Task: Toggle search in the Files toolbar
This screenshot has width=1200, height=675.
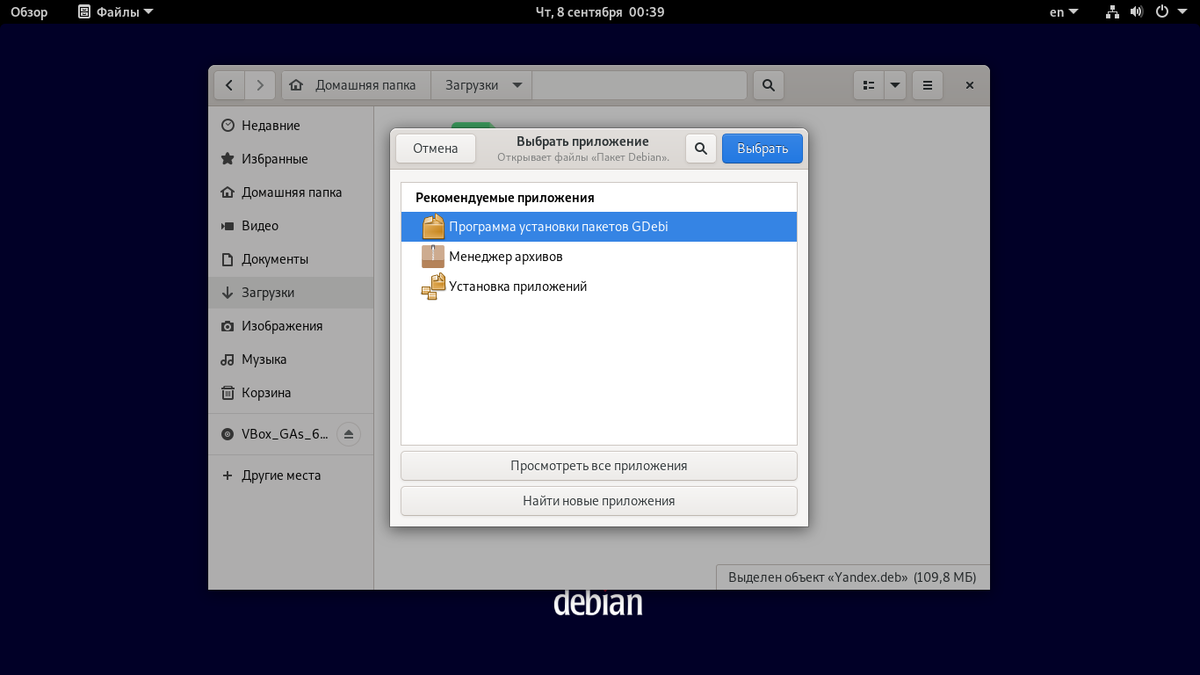Action: [x=768, y=85]
